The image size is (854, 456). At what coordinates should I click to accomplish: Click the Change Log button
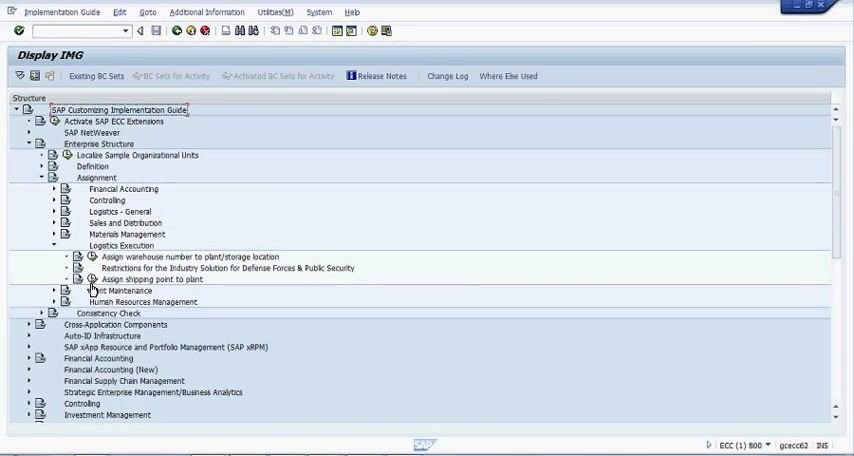(x=448, y=76)
